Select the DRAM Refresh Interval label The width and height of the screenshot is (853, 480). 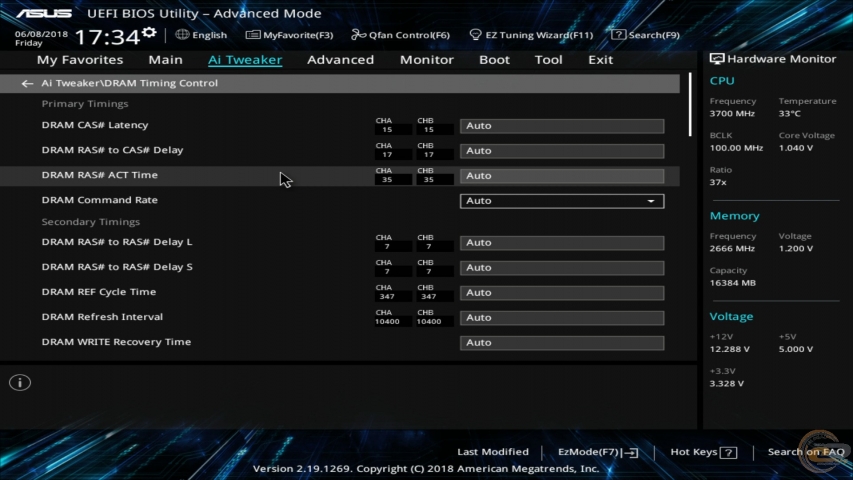click(102, 317)
